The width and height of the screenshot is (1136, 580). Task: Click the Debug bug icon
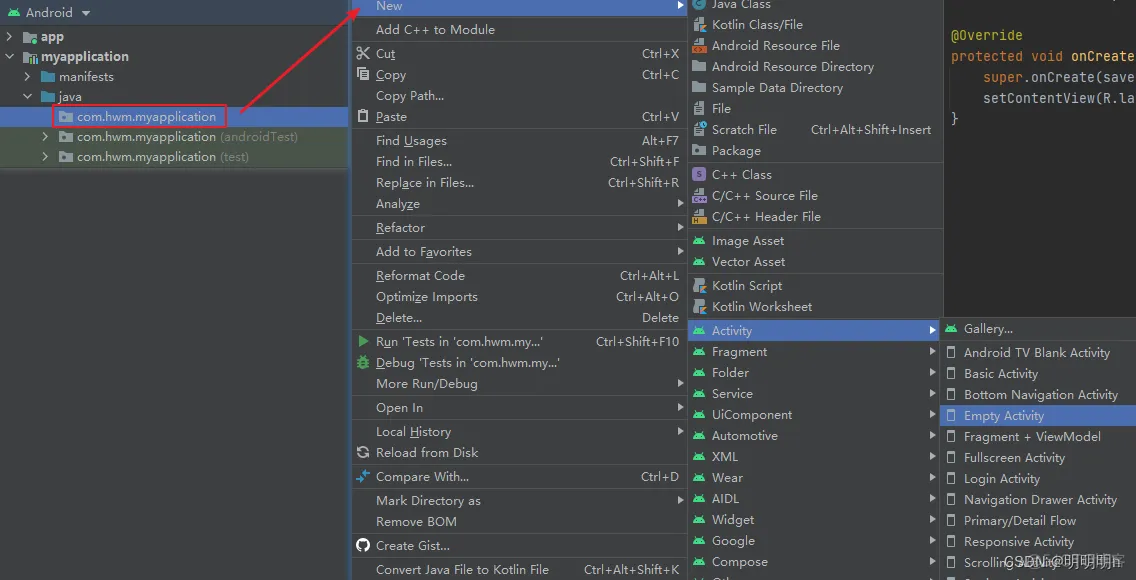coord(363,362)
